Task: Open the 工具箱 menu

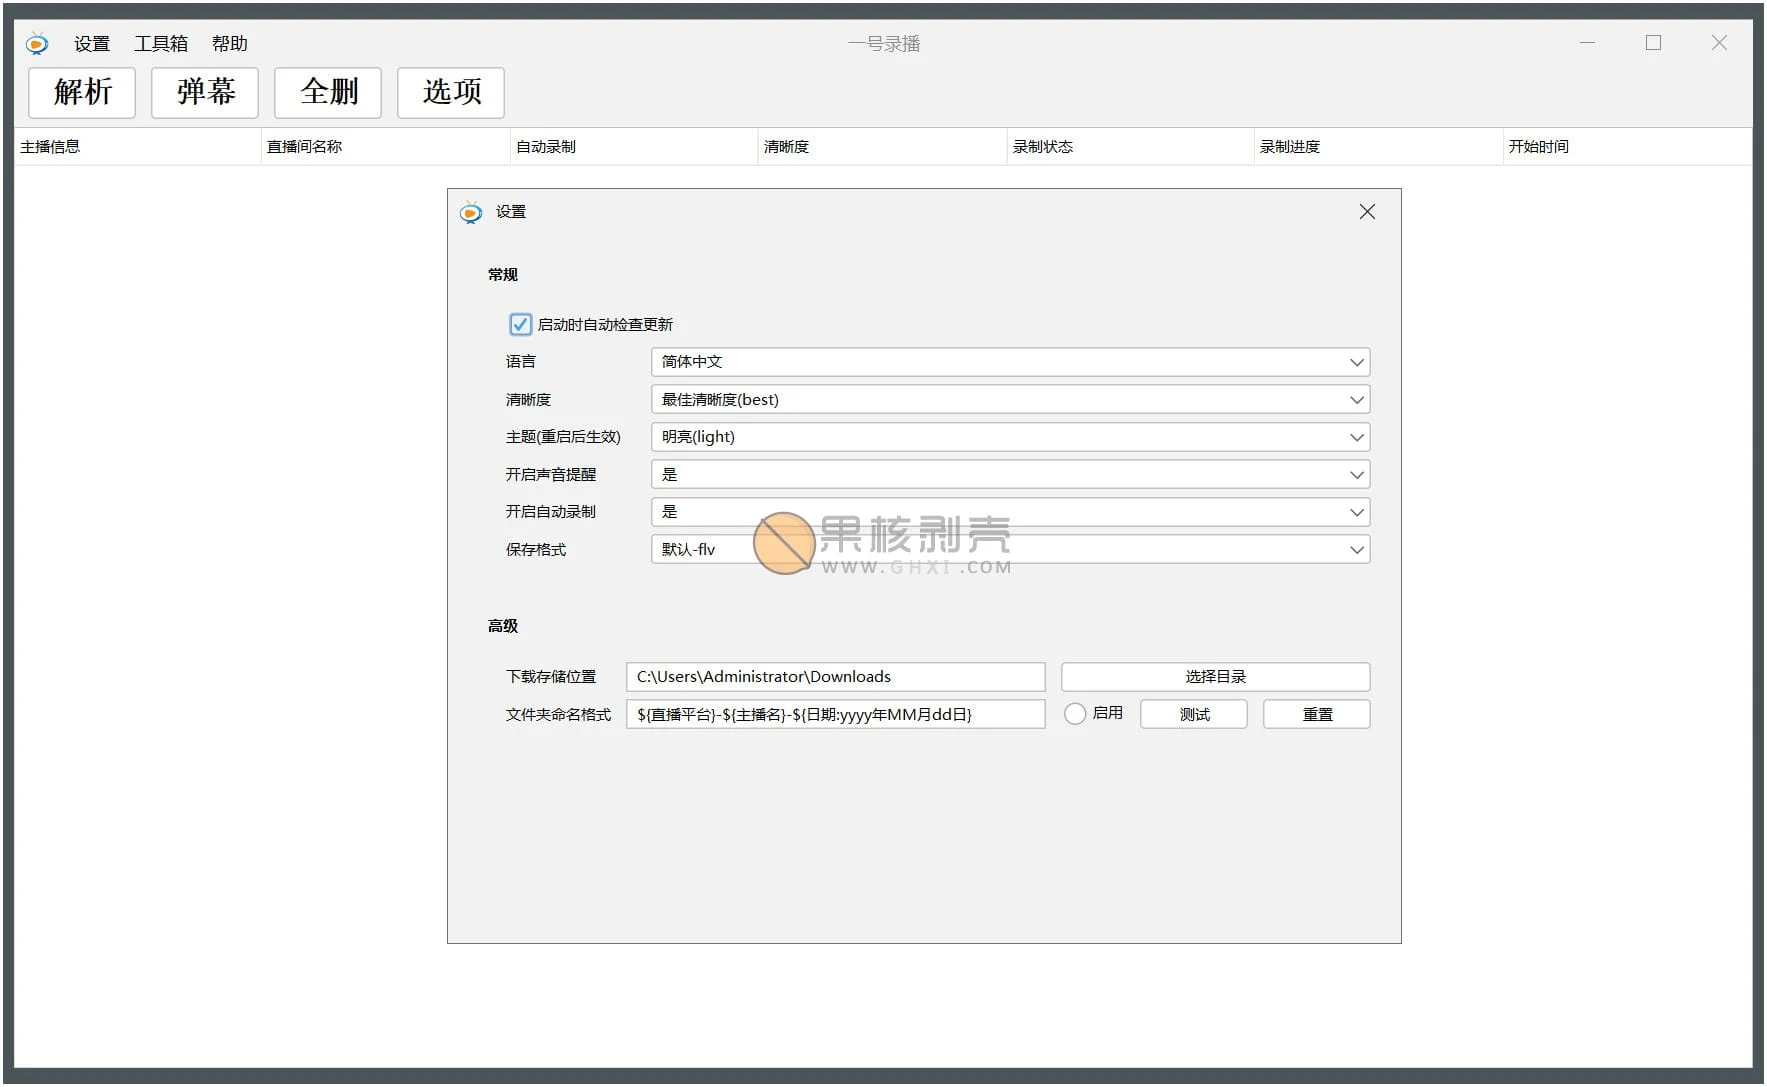Action: point(161,44)
